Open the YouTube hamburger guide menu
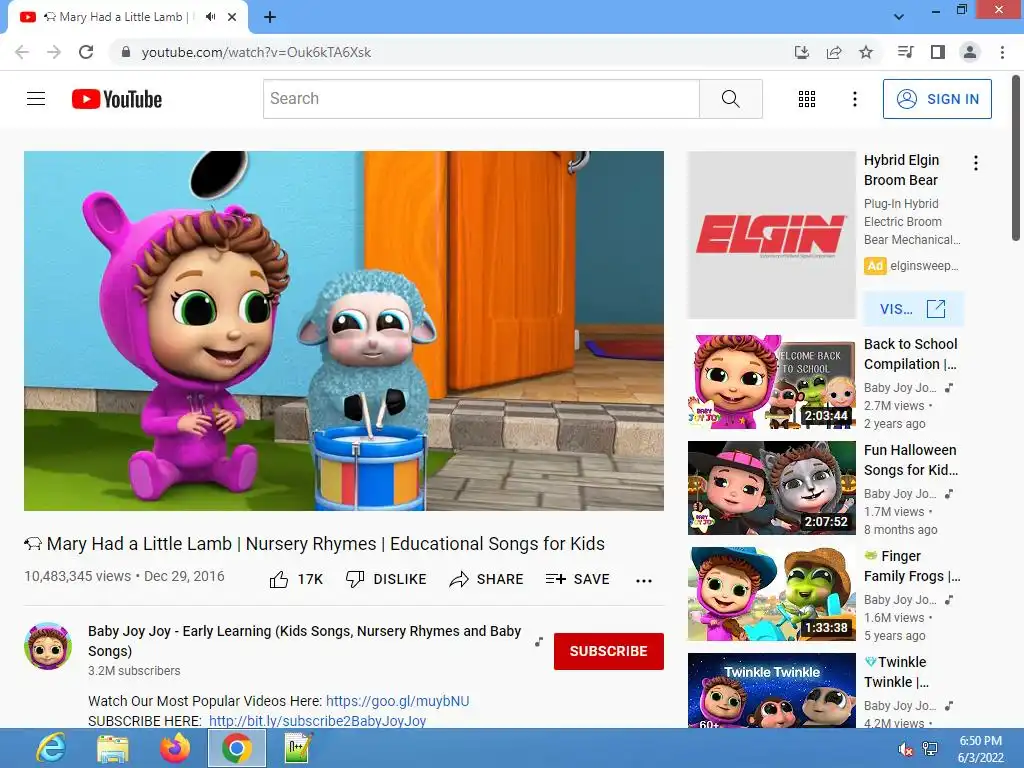This screenshot has height=768, width=1024. [36, 99]
